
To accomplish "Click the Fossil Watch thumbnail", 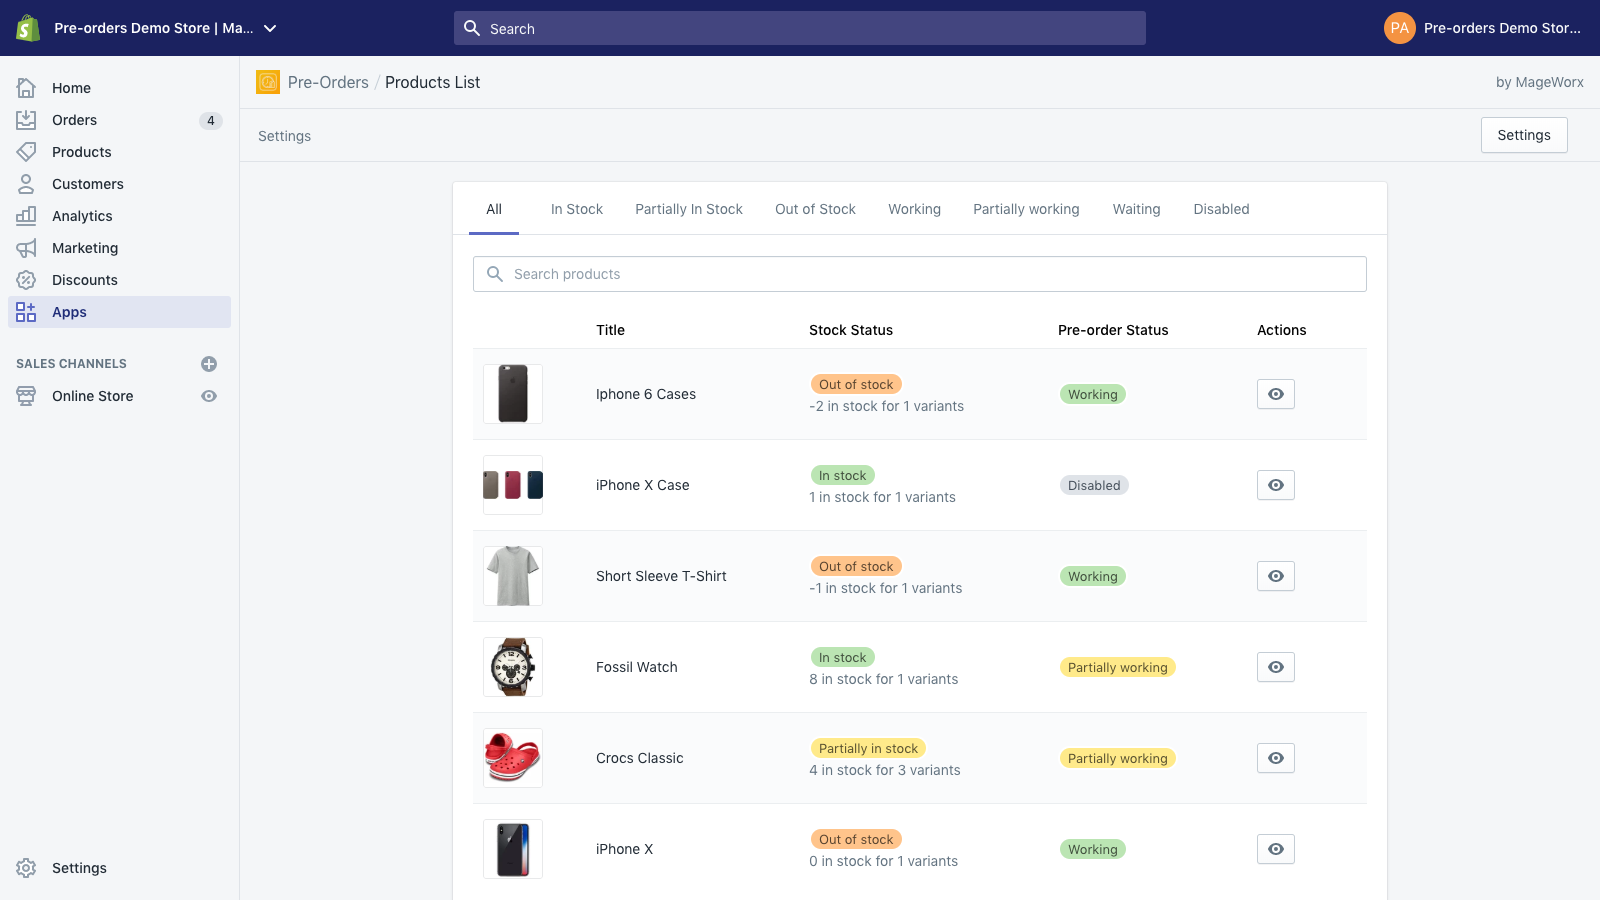I will 513,667.
